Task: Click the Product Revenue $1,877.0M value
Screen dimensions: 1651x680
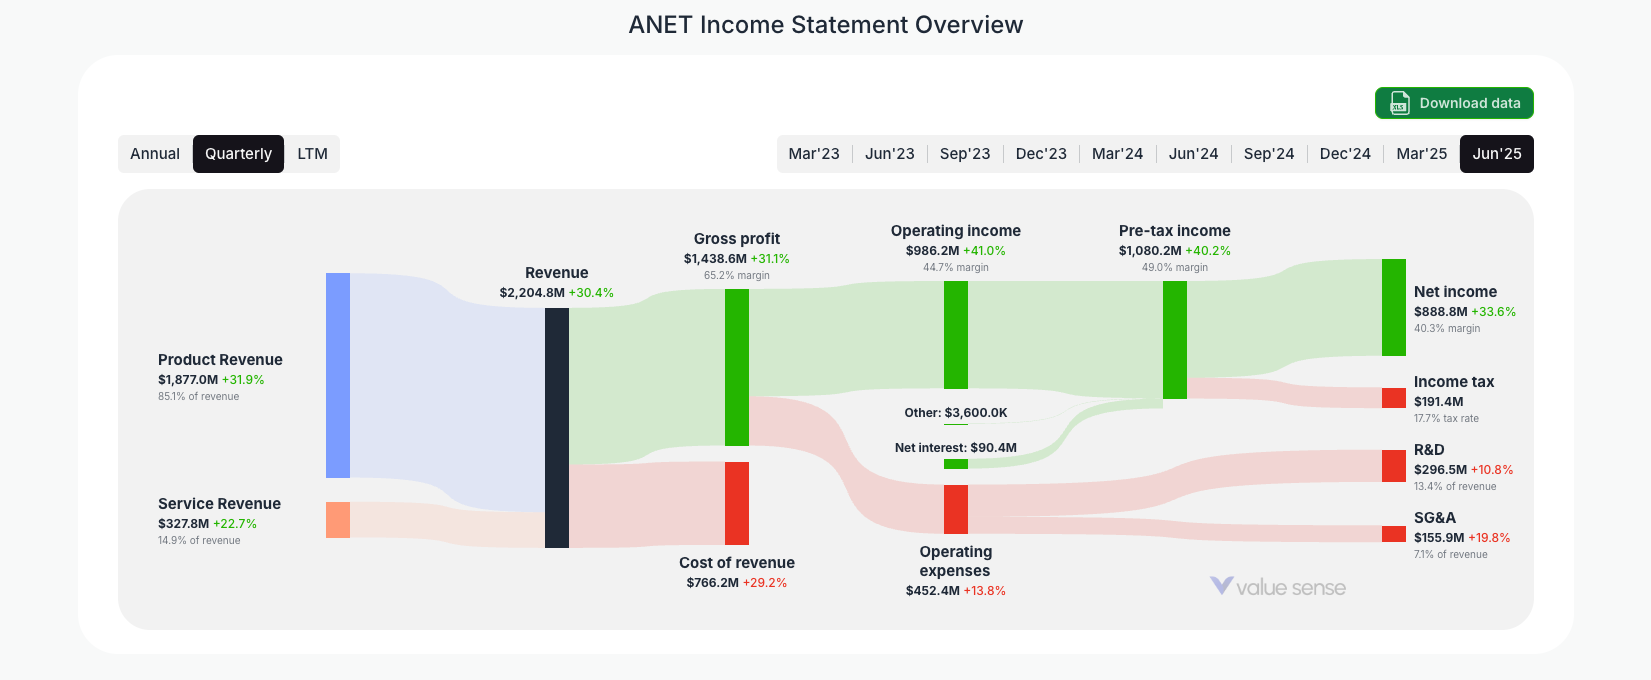Action: (x=188, y=380)
